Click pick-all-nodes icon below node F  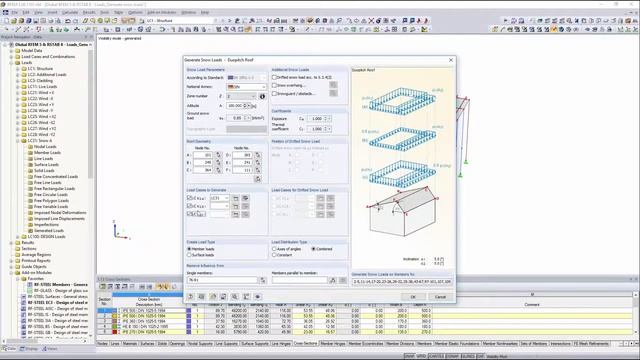click(258, 179)
